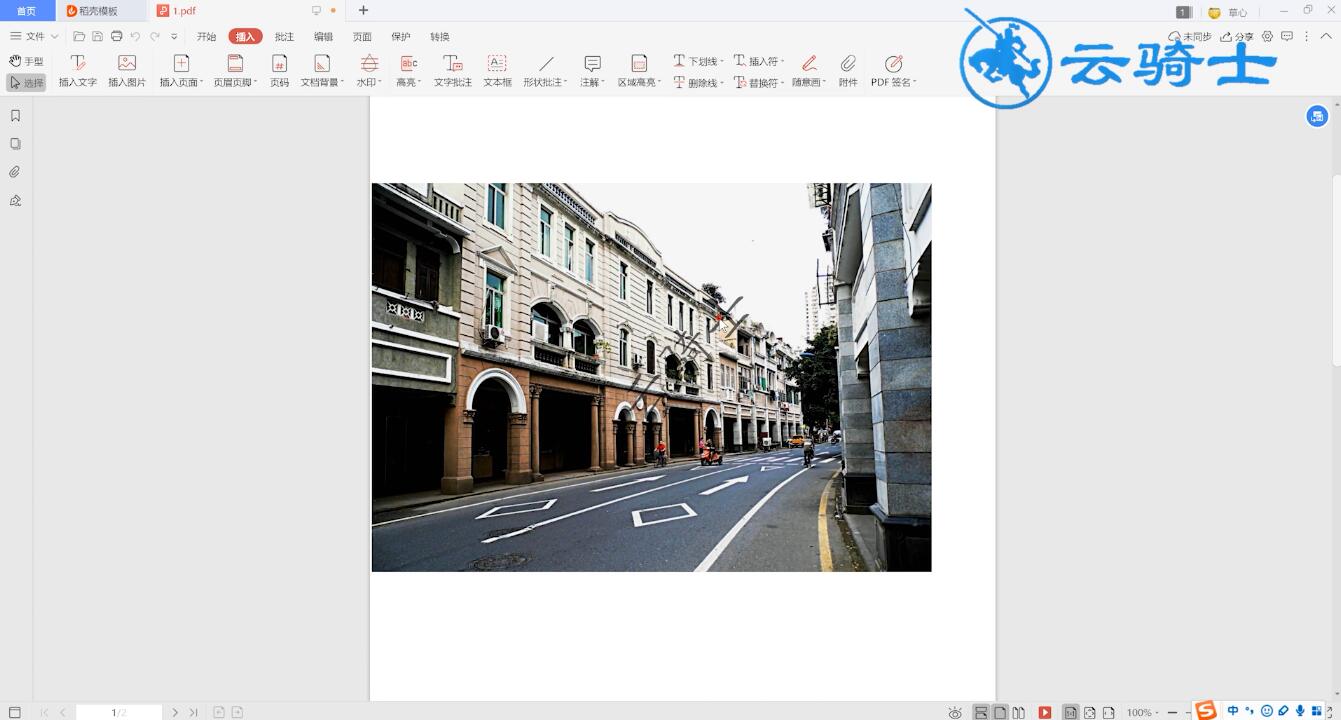Viewport: 1341px width, 720px height.
Task: Activate the 选择 selection tool
Action: tap(26, 83)
